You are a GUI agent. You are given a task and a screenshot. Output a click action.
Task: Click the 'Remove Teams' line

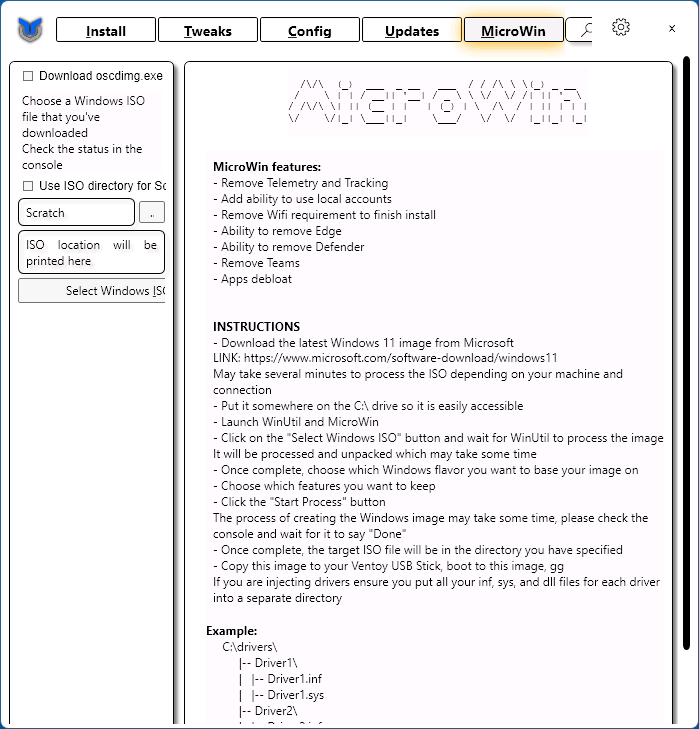(x=256, y=263)
